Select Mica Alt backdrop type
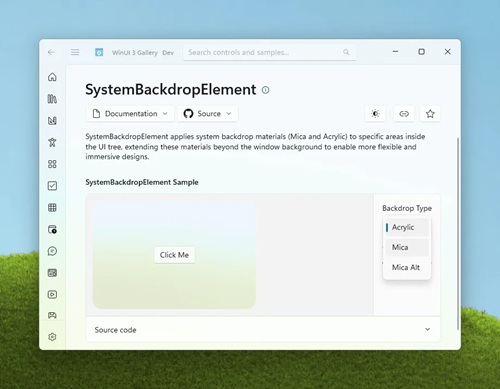The image size is (500, 389). click(407, 267)
